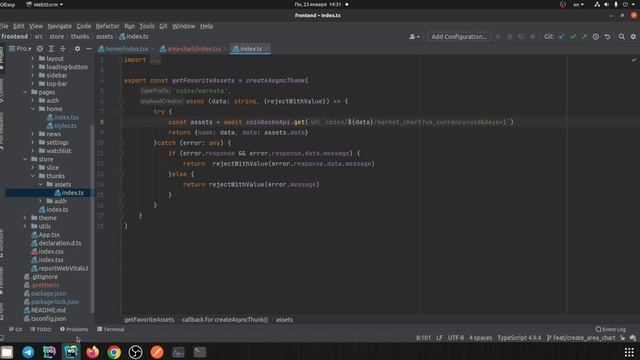Image resolution: width=640 pixels, height=360 pixels.
Task: Click line column indicator 8:101
Action: pyautogui.click(x=423, y=338)
